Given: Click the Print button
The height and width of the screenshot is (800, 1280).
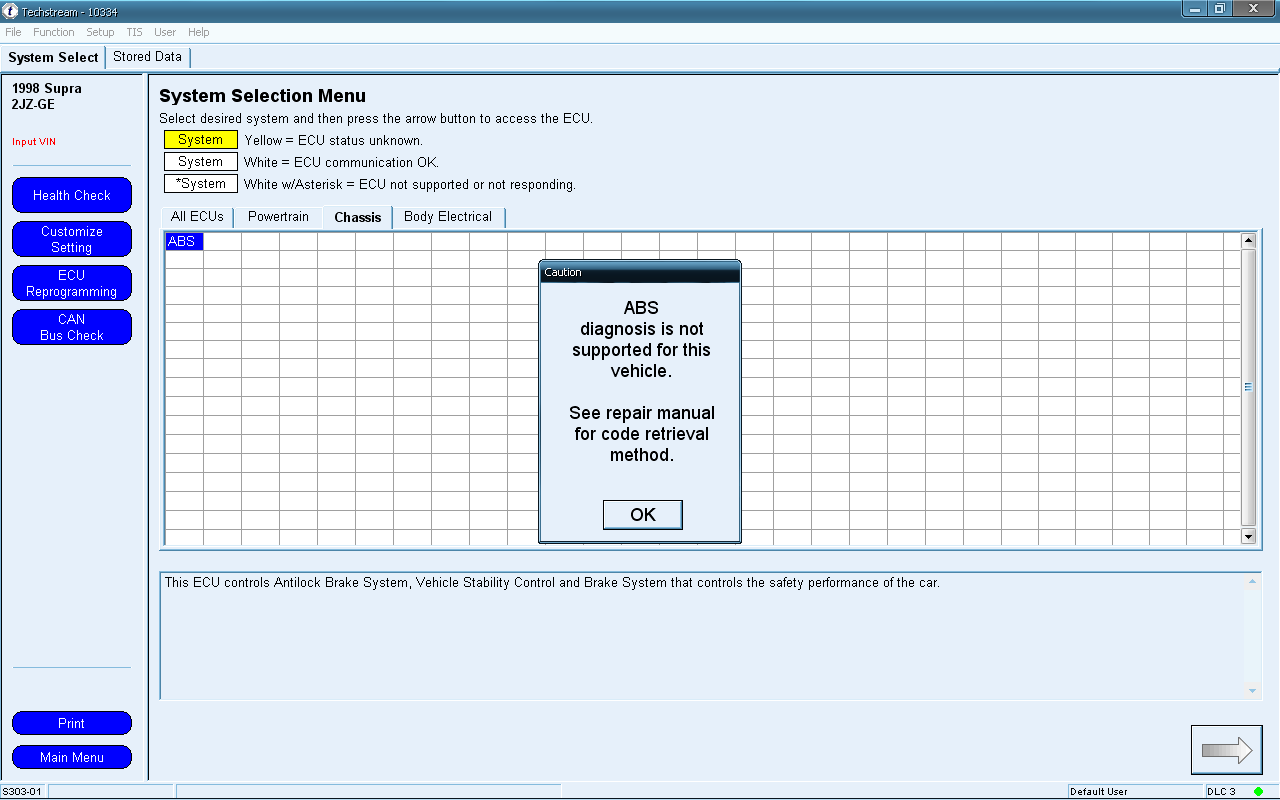Looking at the screenshot, I should coord(72,723).
